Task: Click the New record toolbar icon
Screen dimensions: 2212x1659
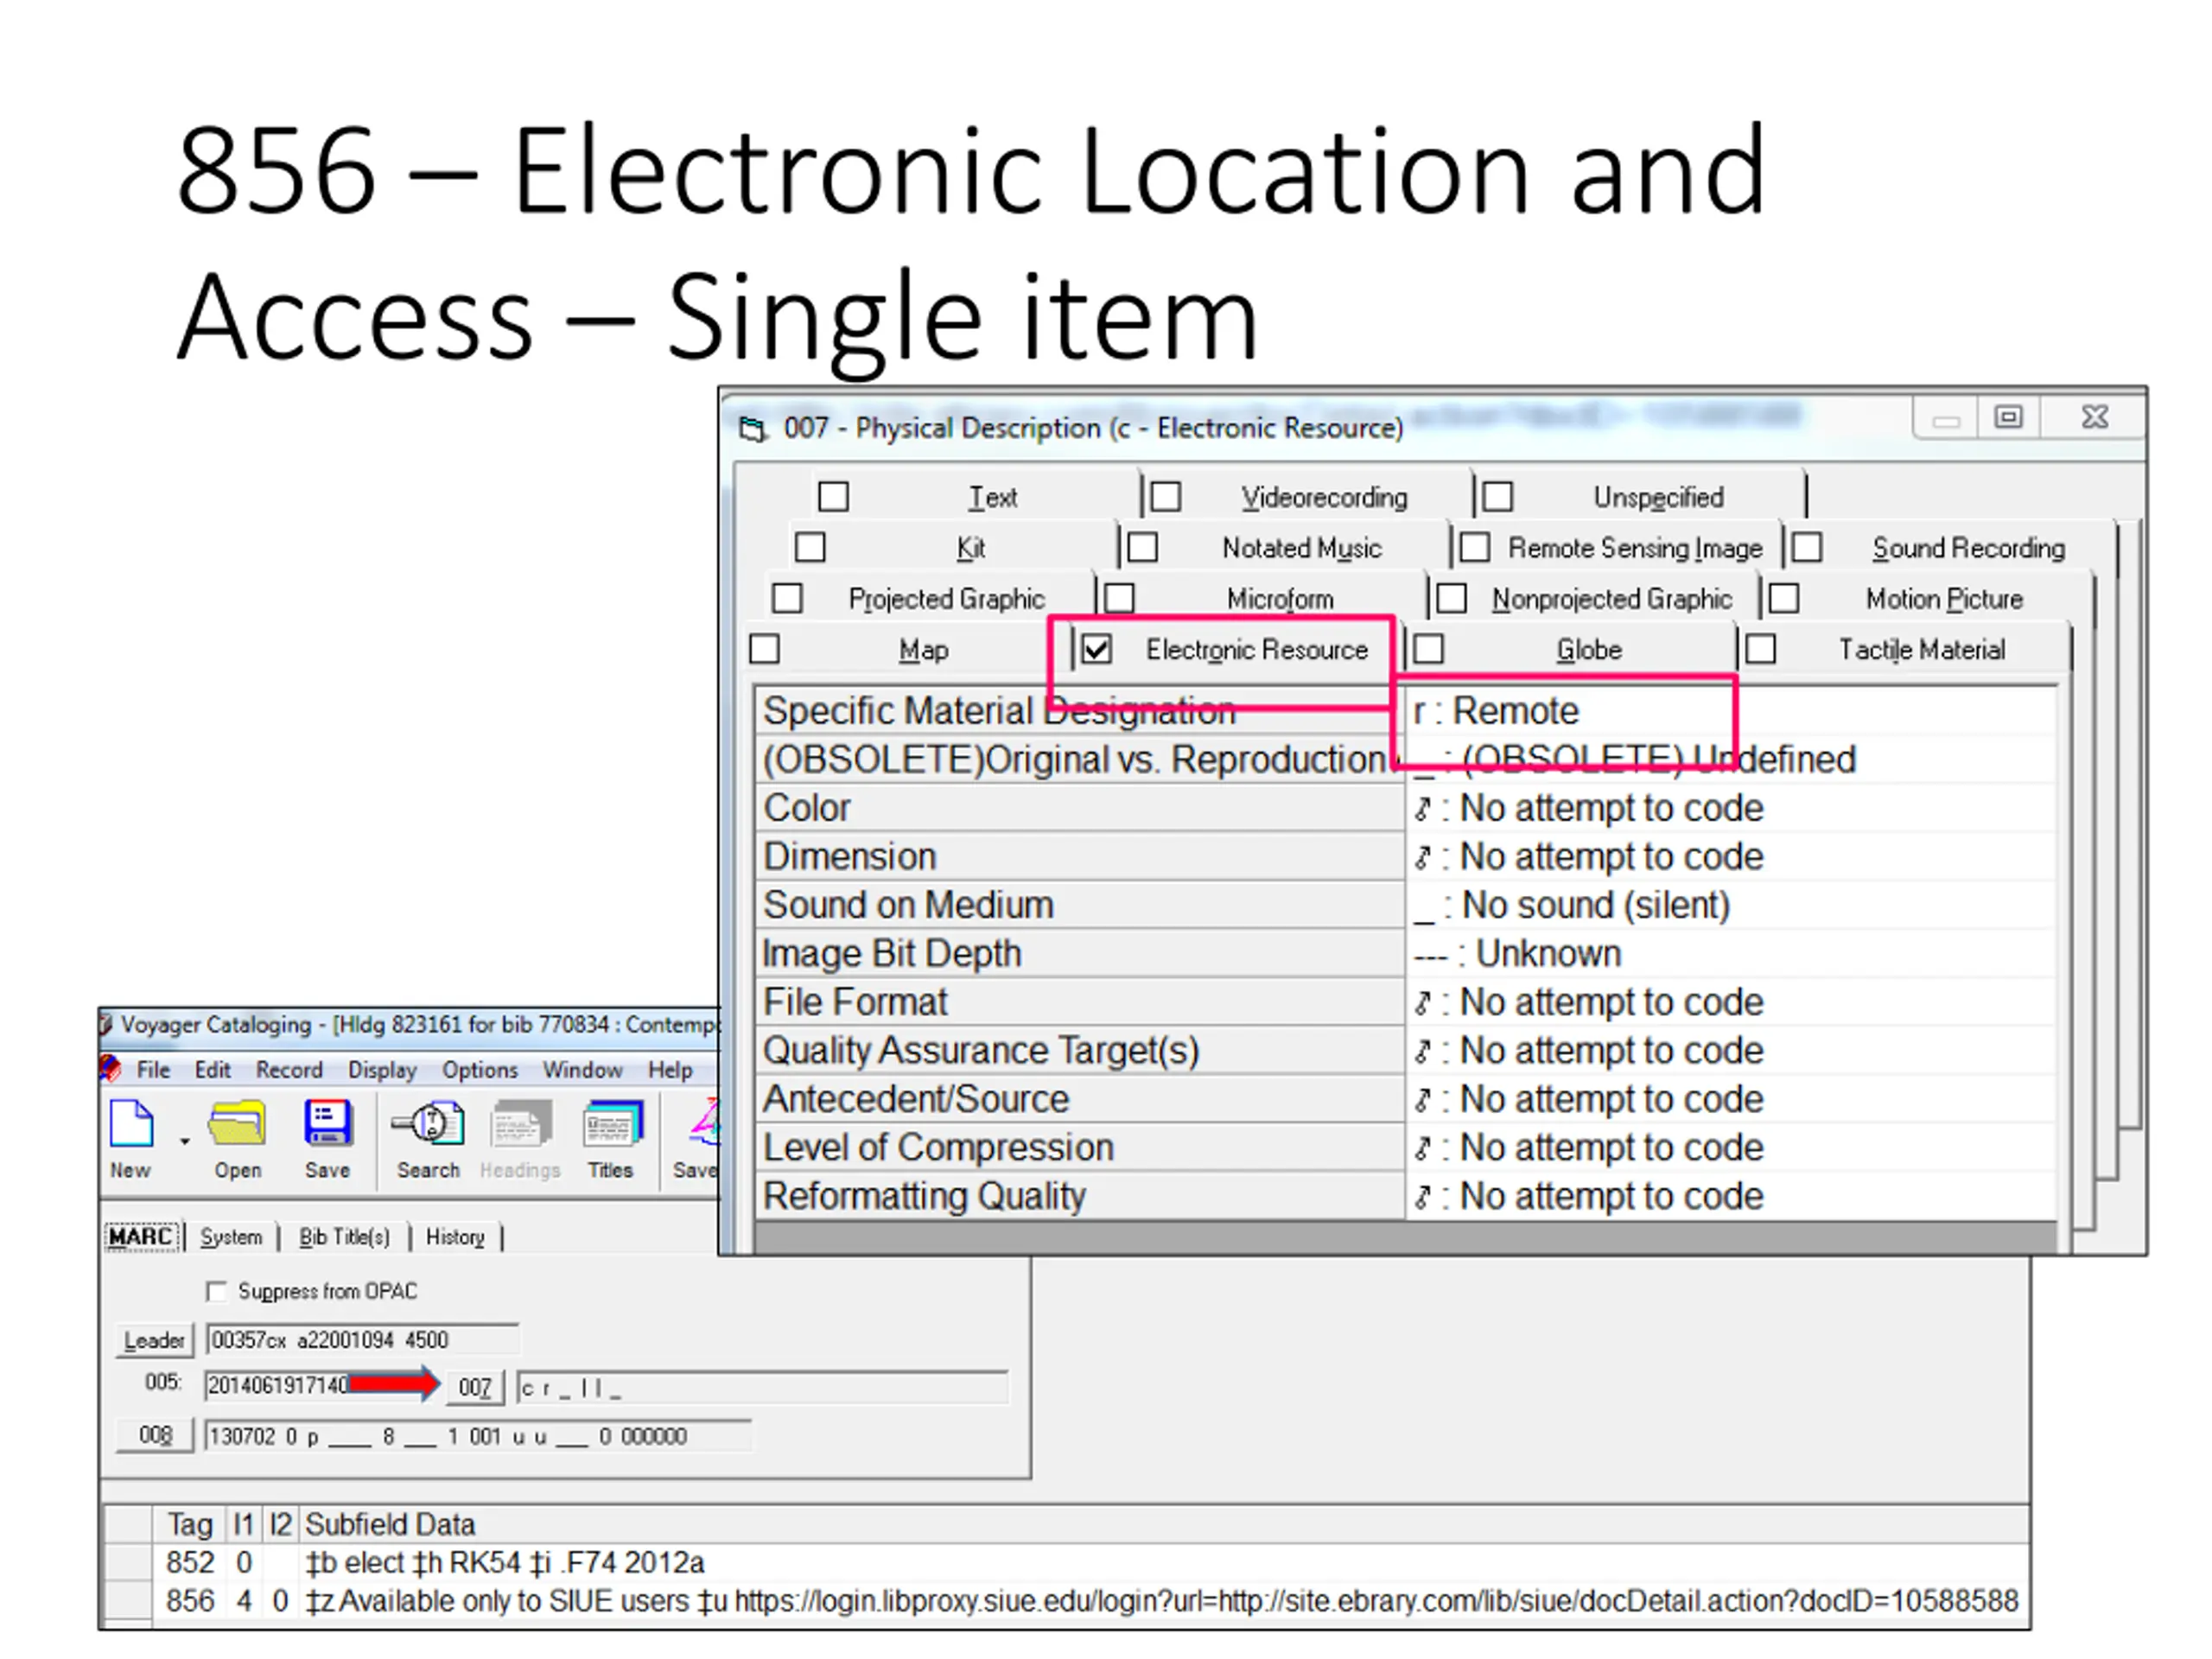Action: point(131,1123)
